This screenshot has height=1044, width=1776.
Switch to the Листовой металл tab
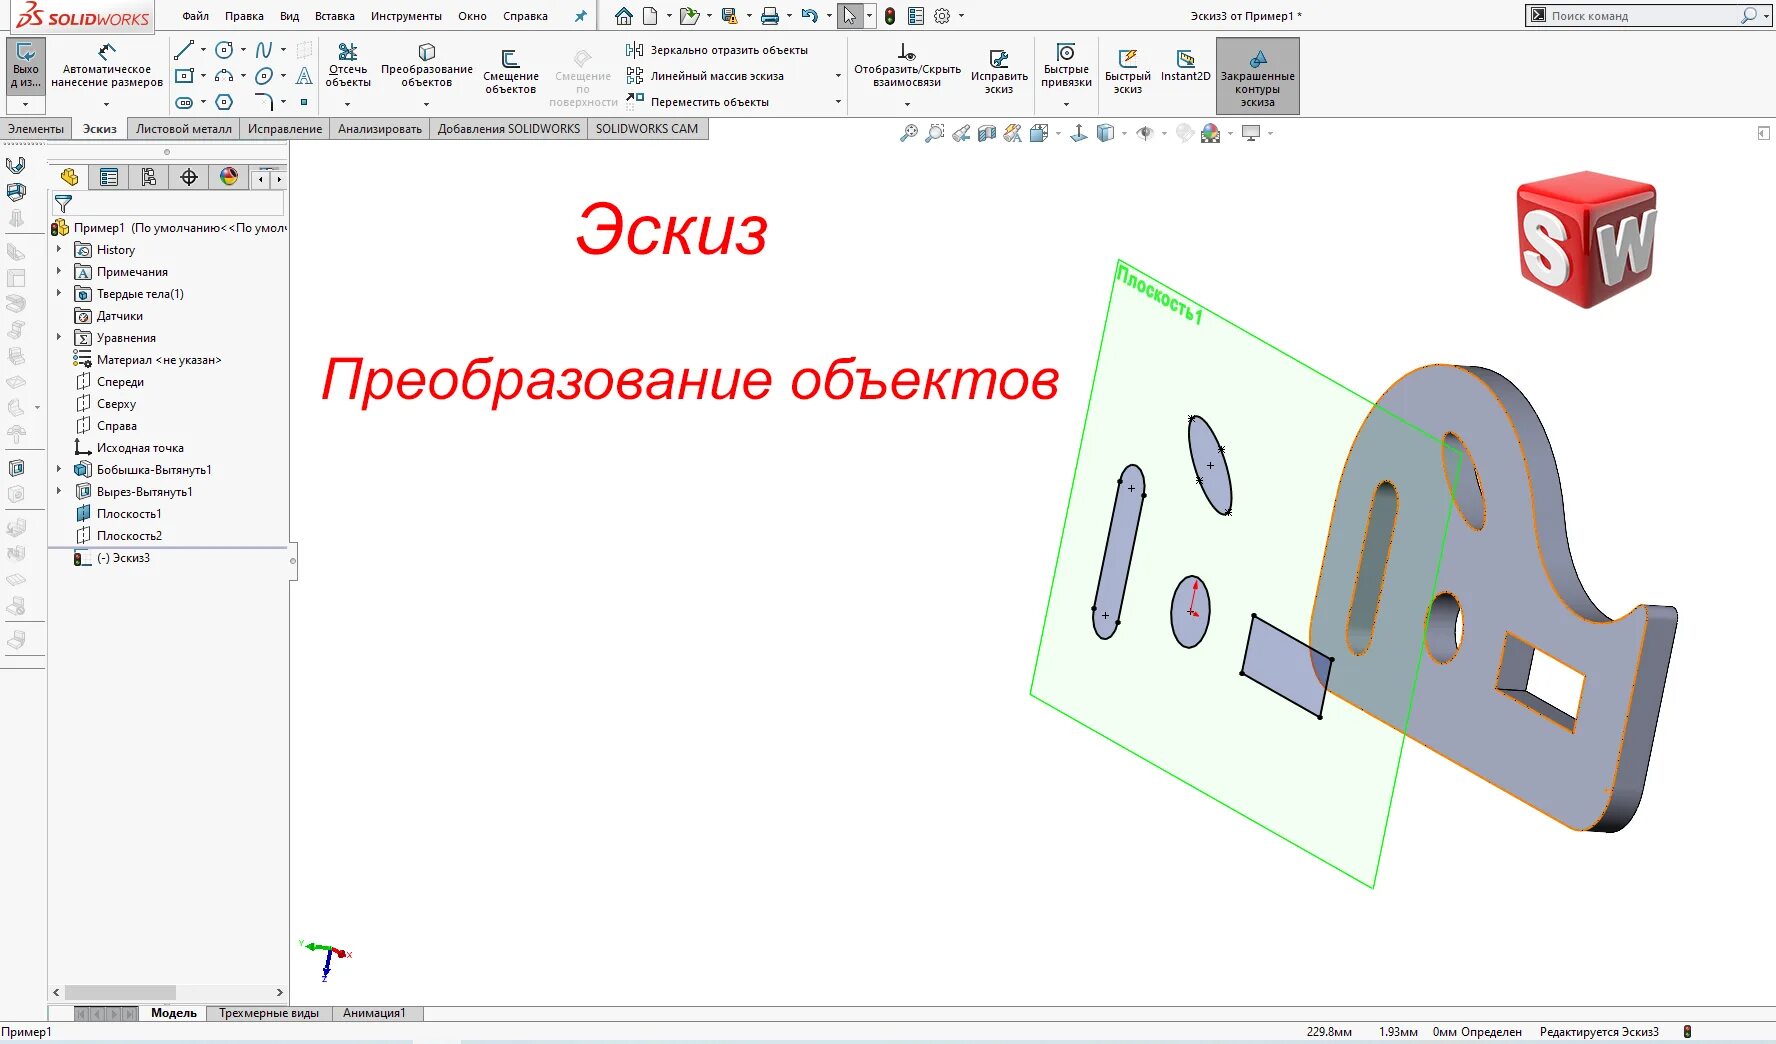[x=184, y=129]
